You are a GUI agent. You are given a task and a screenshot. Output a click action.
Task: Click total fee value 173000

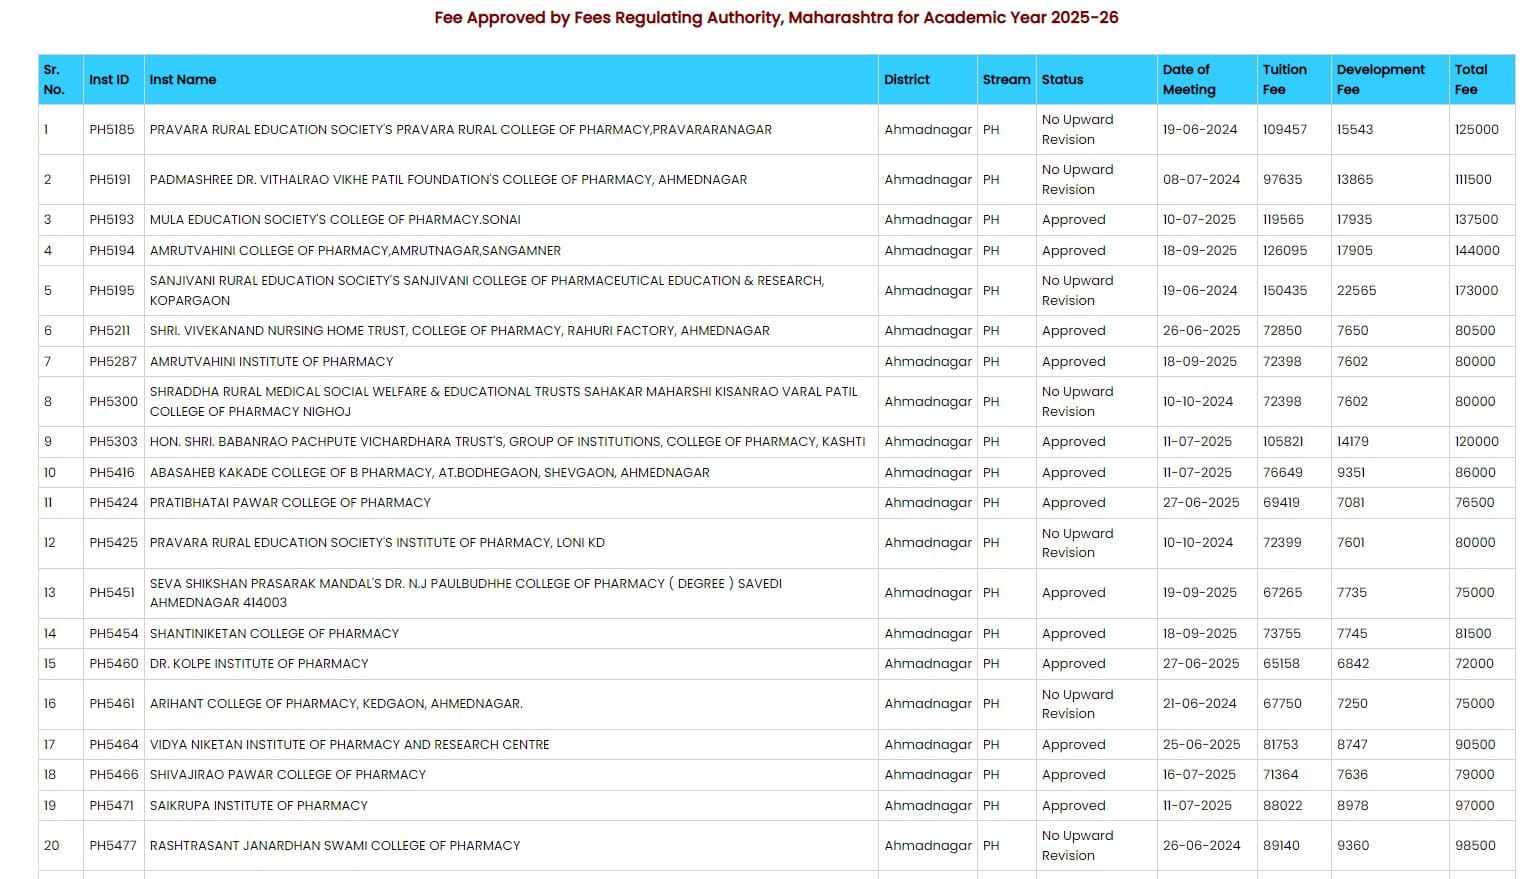pyautogui.click(x=1476, y=291)
